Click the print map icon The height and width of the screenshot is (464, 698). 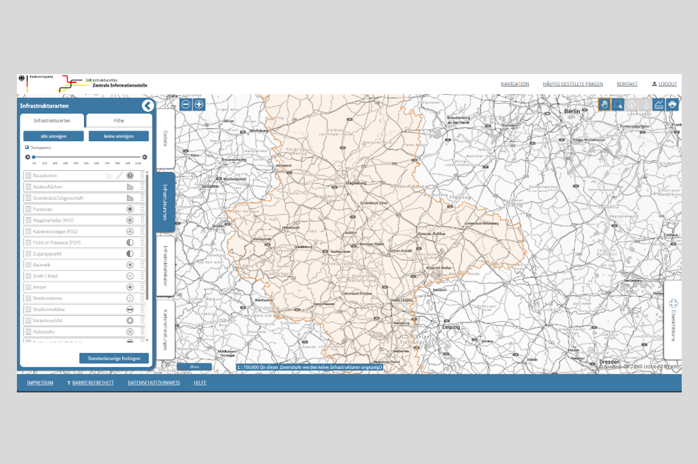672,104
